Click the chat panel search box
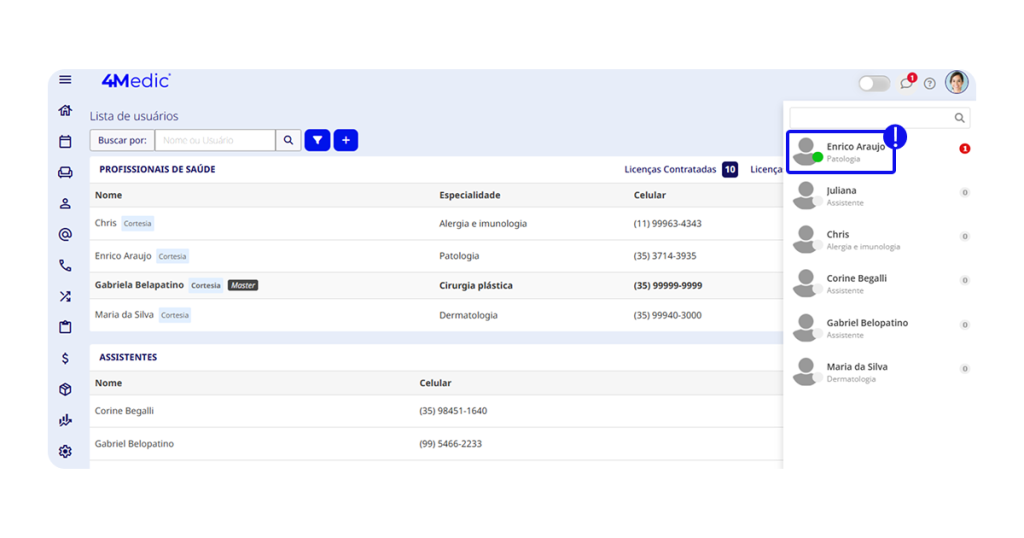This screenshot has height=538, width=1024. (871, 118)
